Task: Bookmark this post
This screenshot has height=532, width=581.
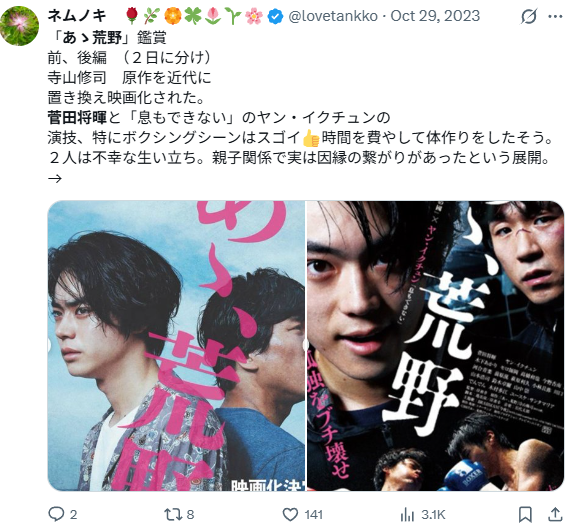Action: coord(525,514)
